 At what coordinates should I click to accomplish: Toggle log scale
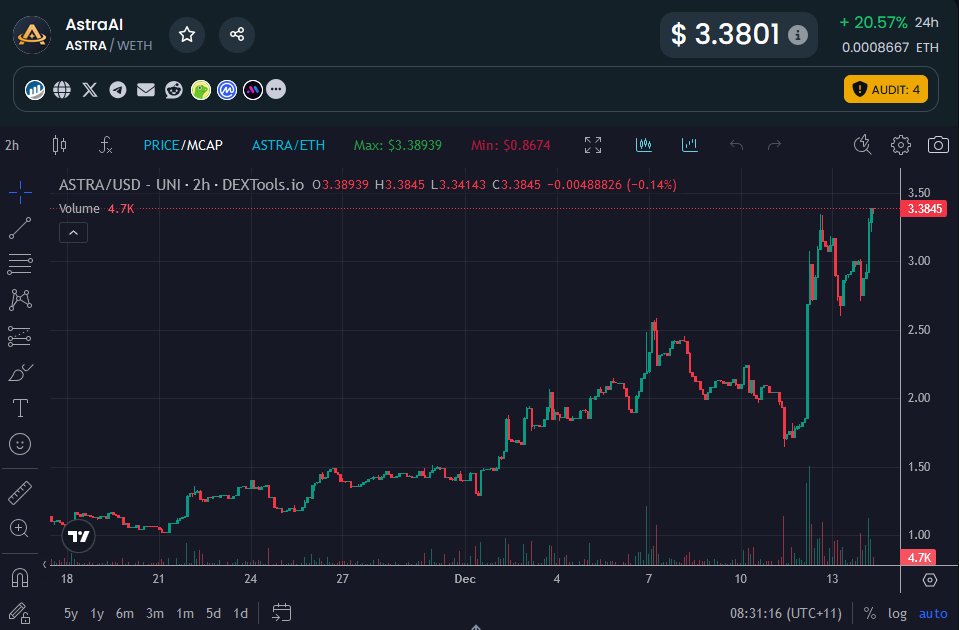[897, 613]
